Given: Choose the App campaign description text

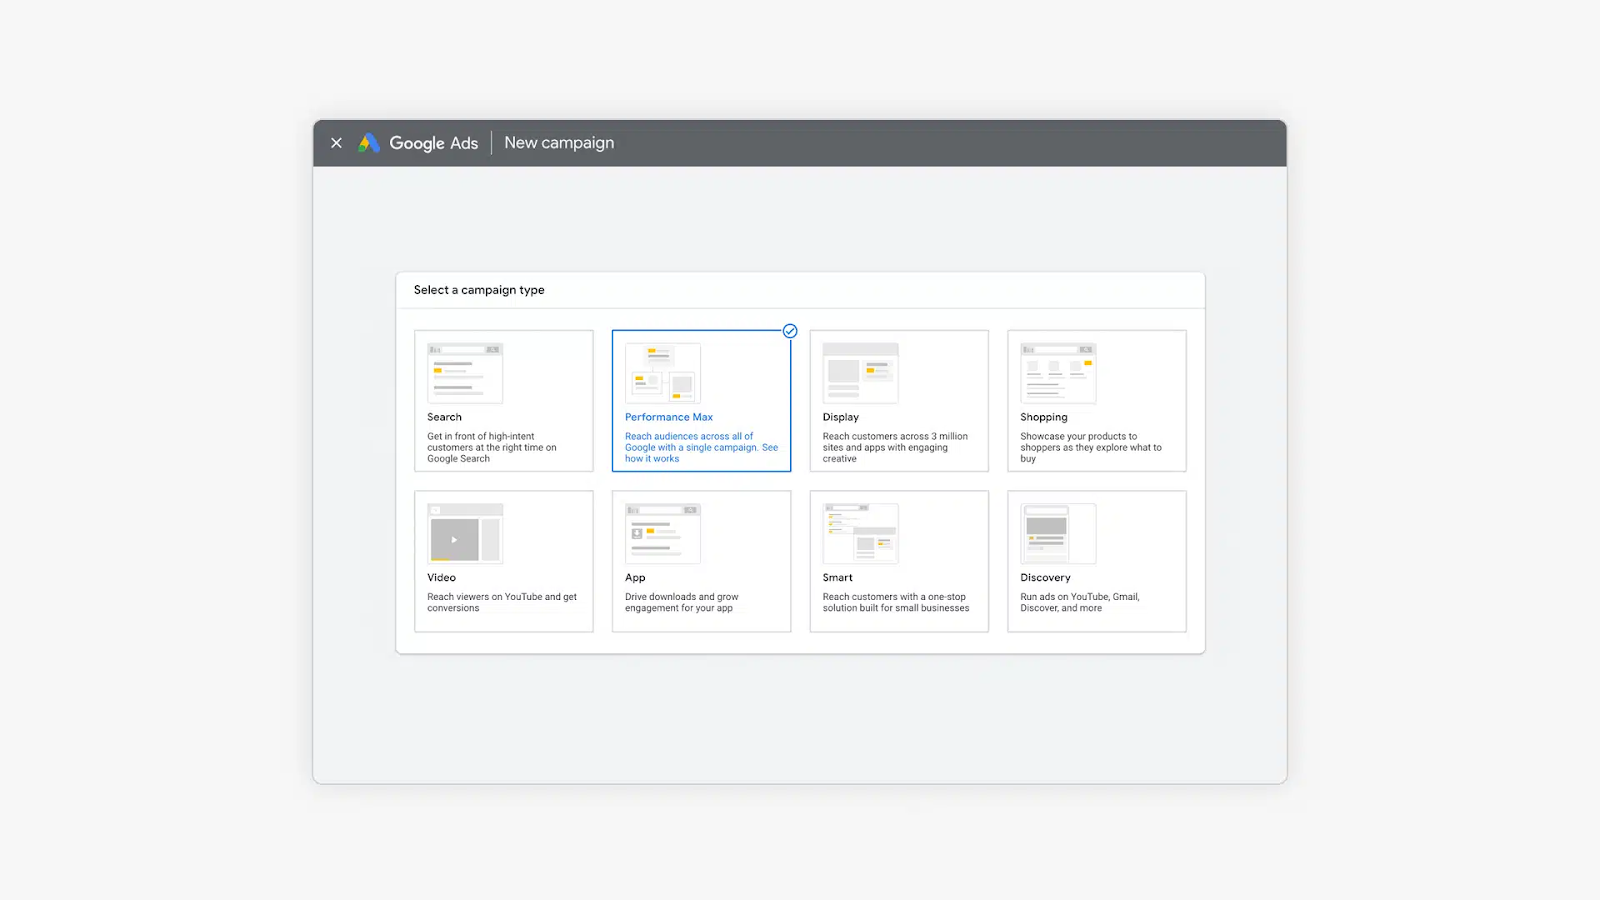Looking at the screenshot, I should point(682,602).
